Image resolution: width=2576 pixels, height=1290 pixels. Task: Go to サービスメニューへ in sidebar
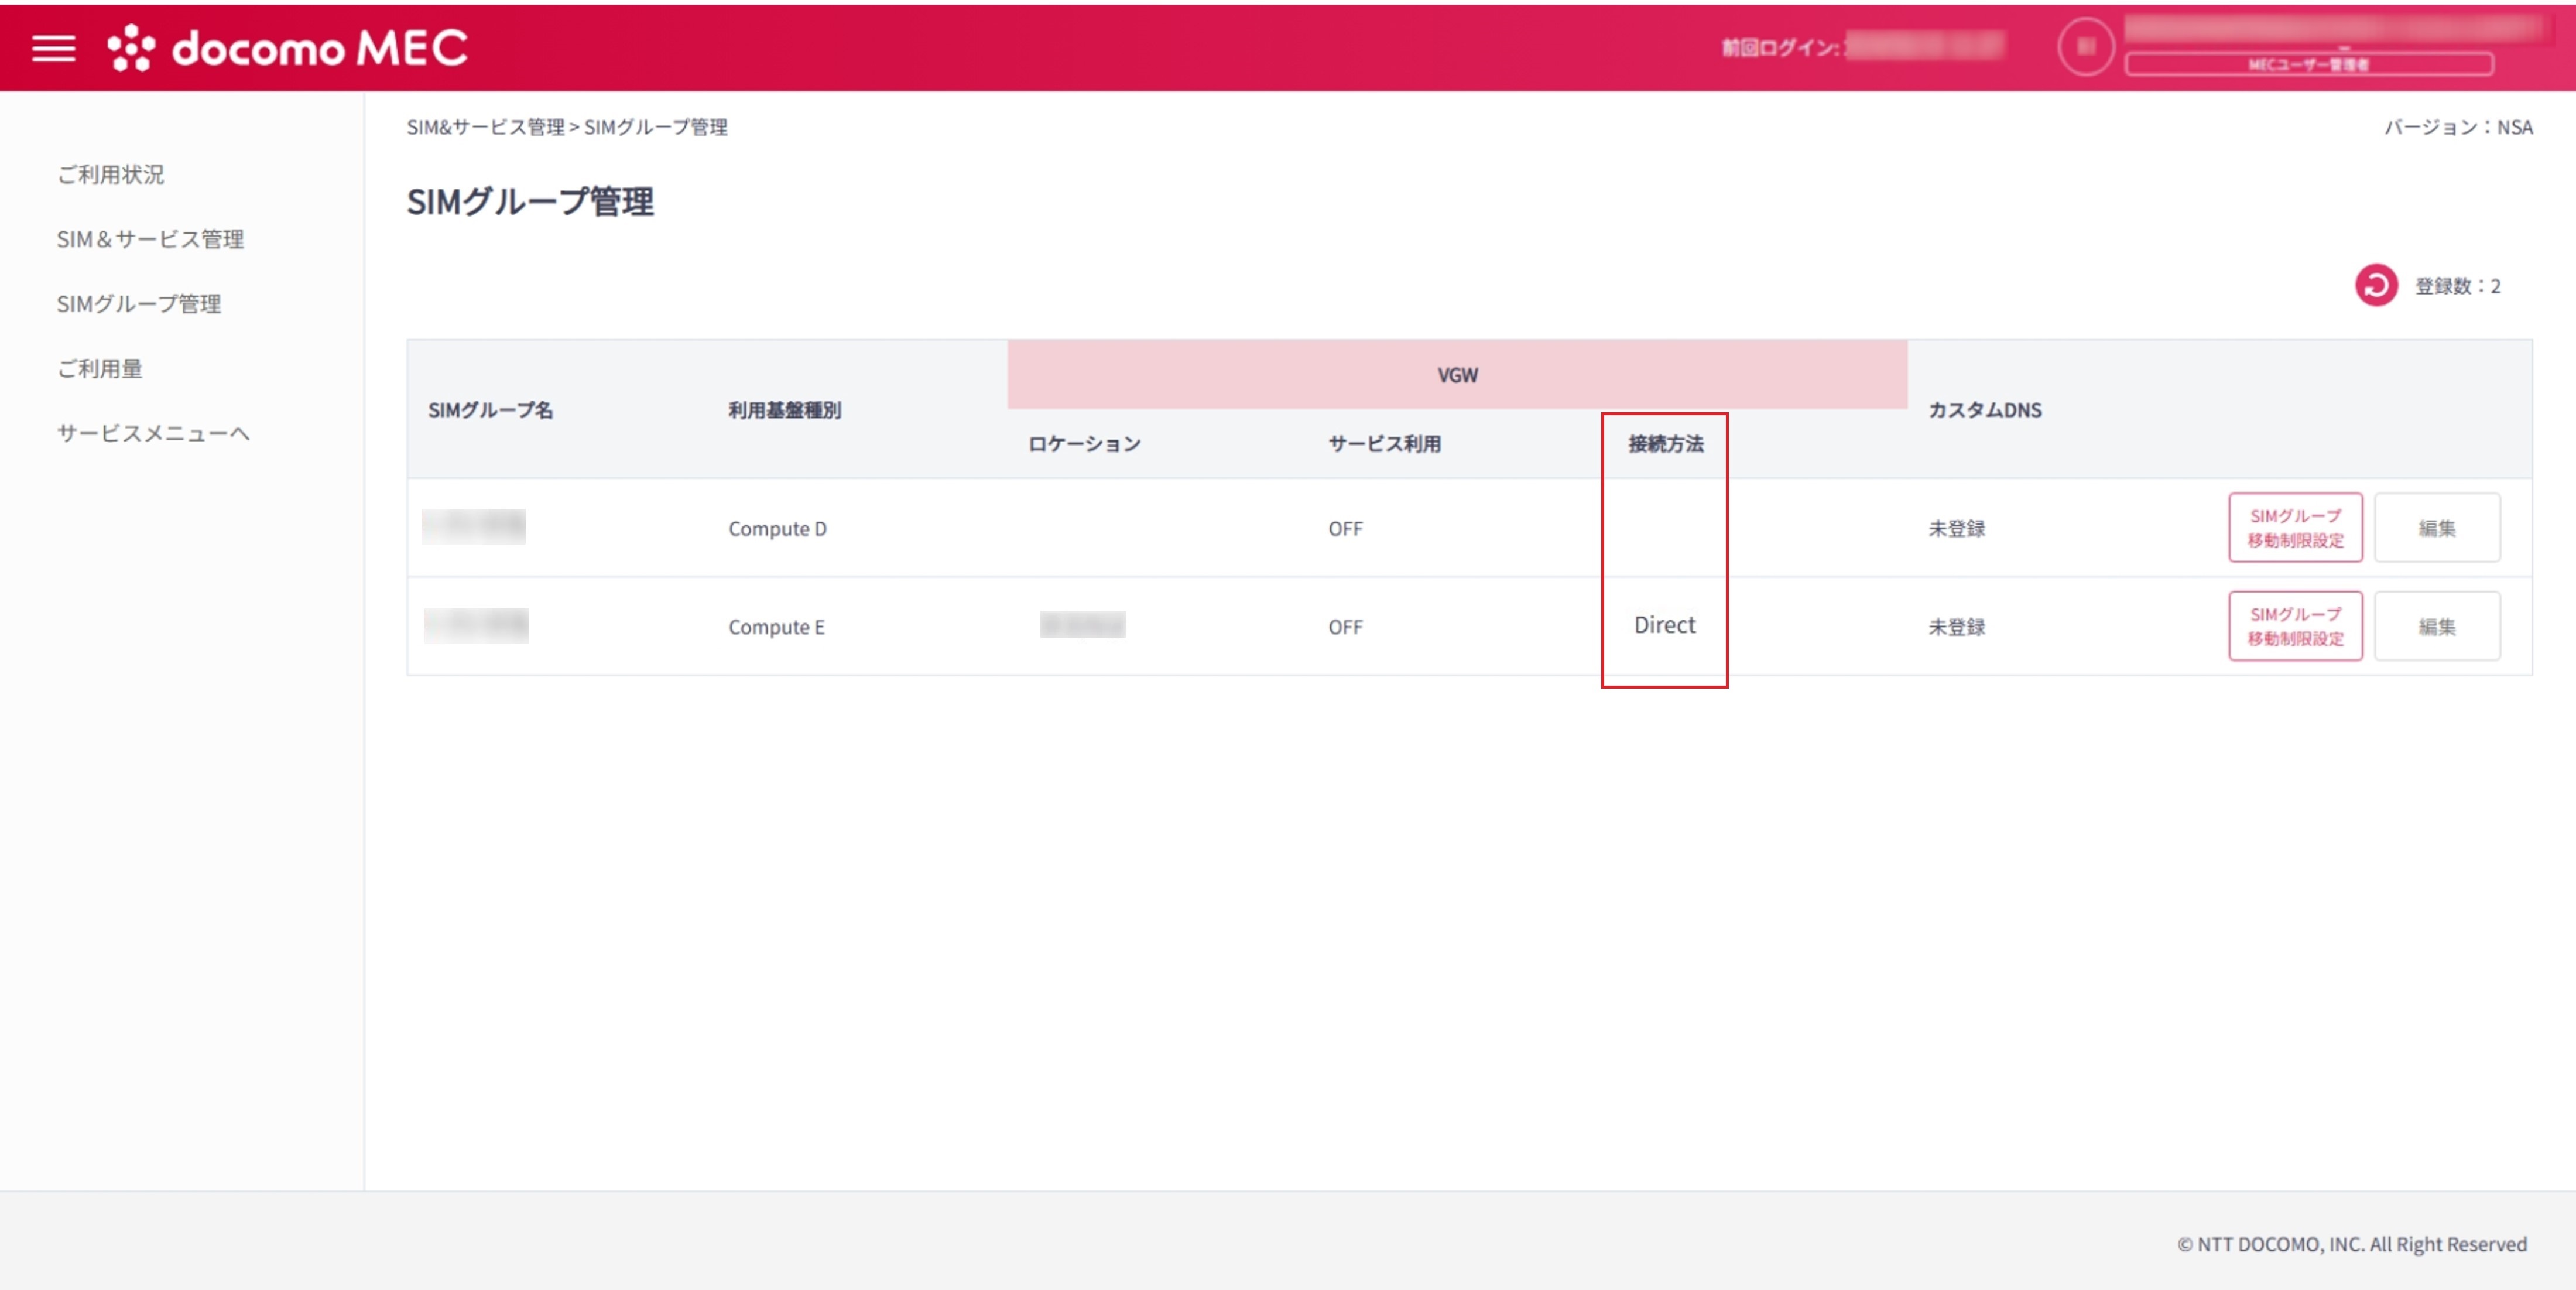[153, 433]
